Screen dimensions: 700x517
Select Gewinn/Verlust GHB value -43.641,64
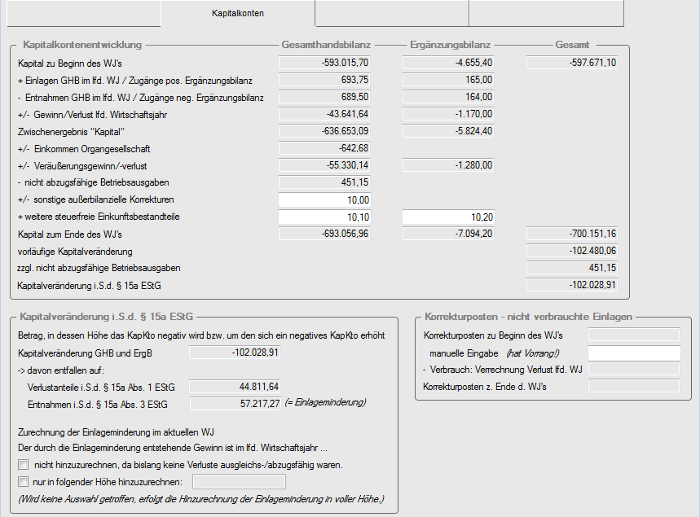point(325,114)
